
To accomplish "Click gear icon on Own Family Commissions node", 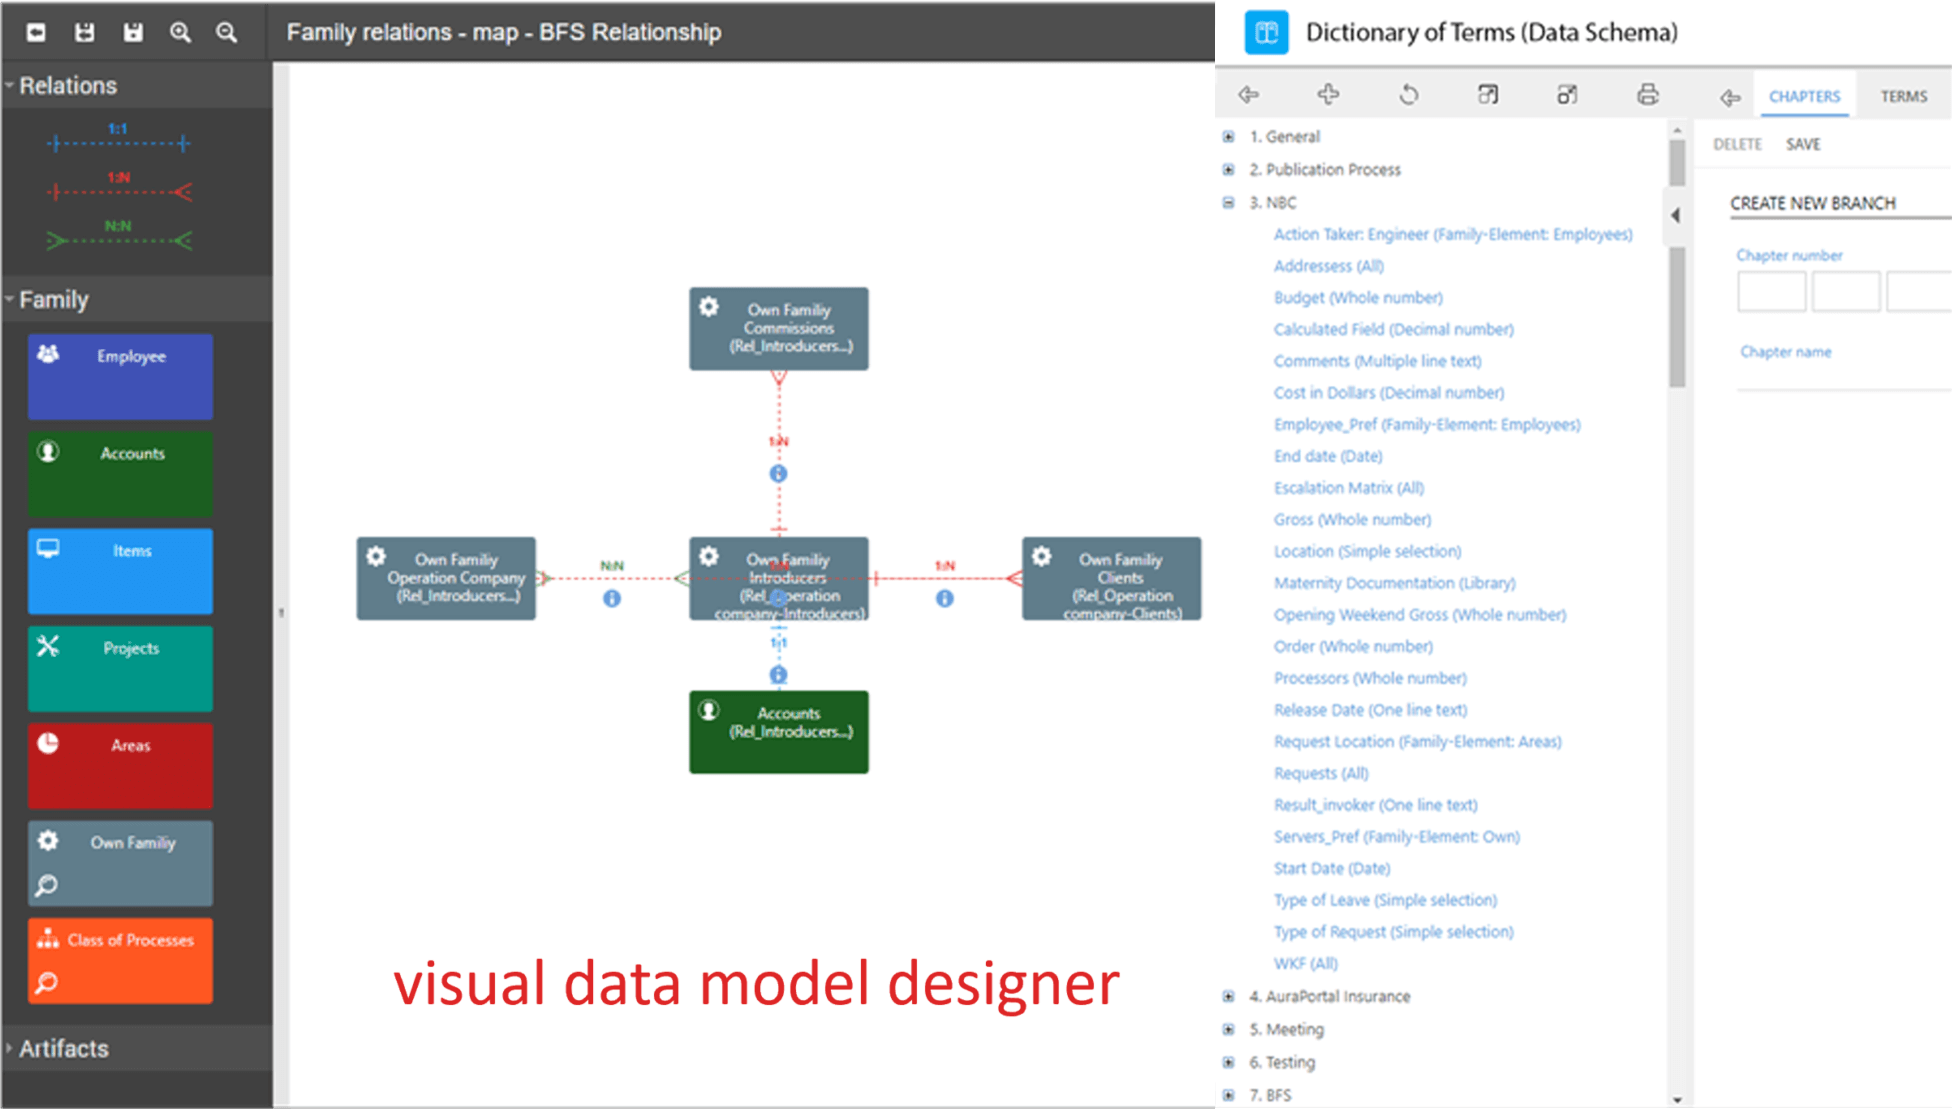I will click(x=709, y=308).
